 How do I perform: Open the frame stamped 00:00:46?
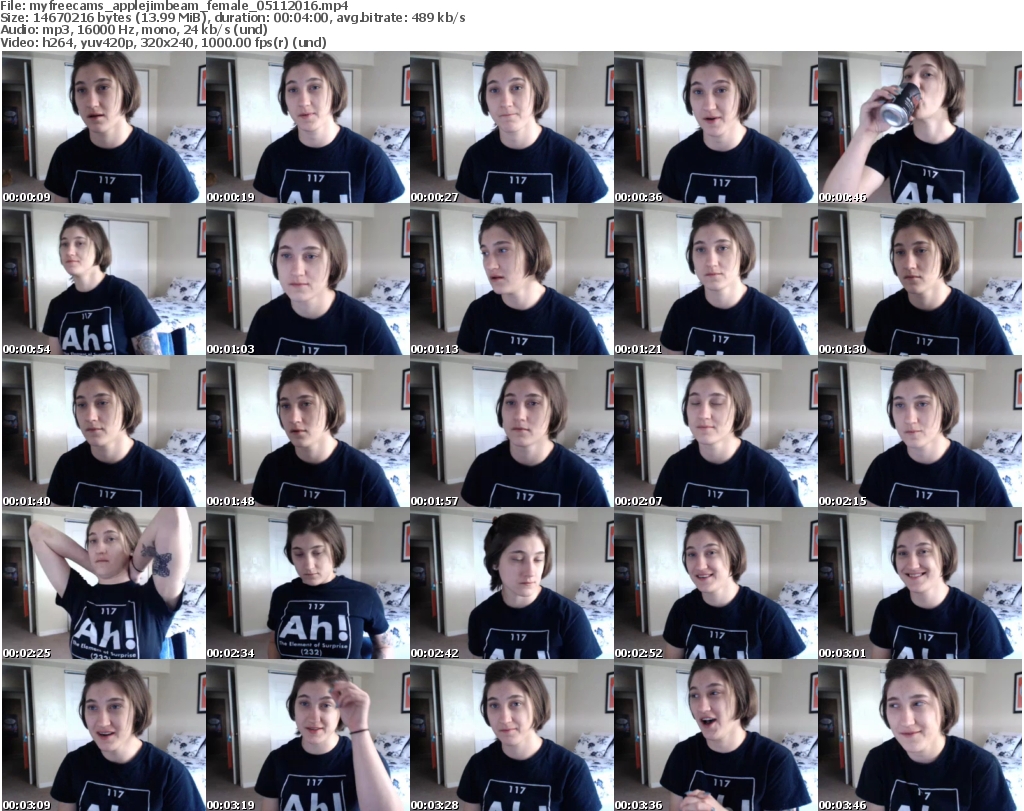point(920,127)
